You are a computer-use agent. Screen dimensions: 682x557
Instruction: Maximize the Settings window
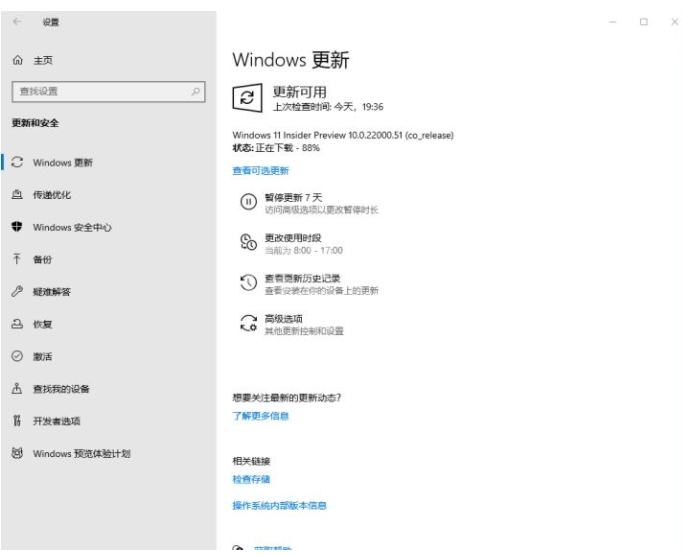click(644, 22)
